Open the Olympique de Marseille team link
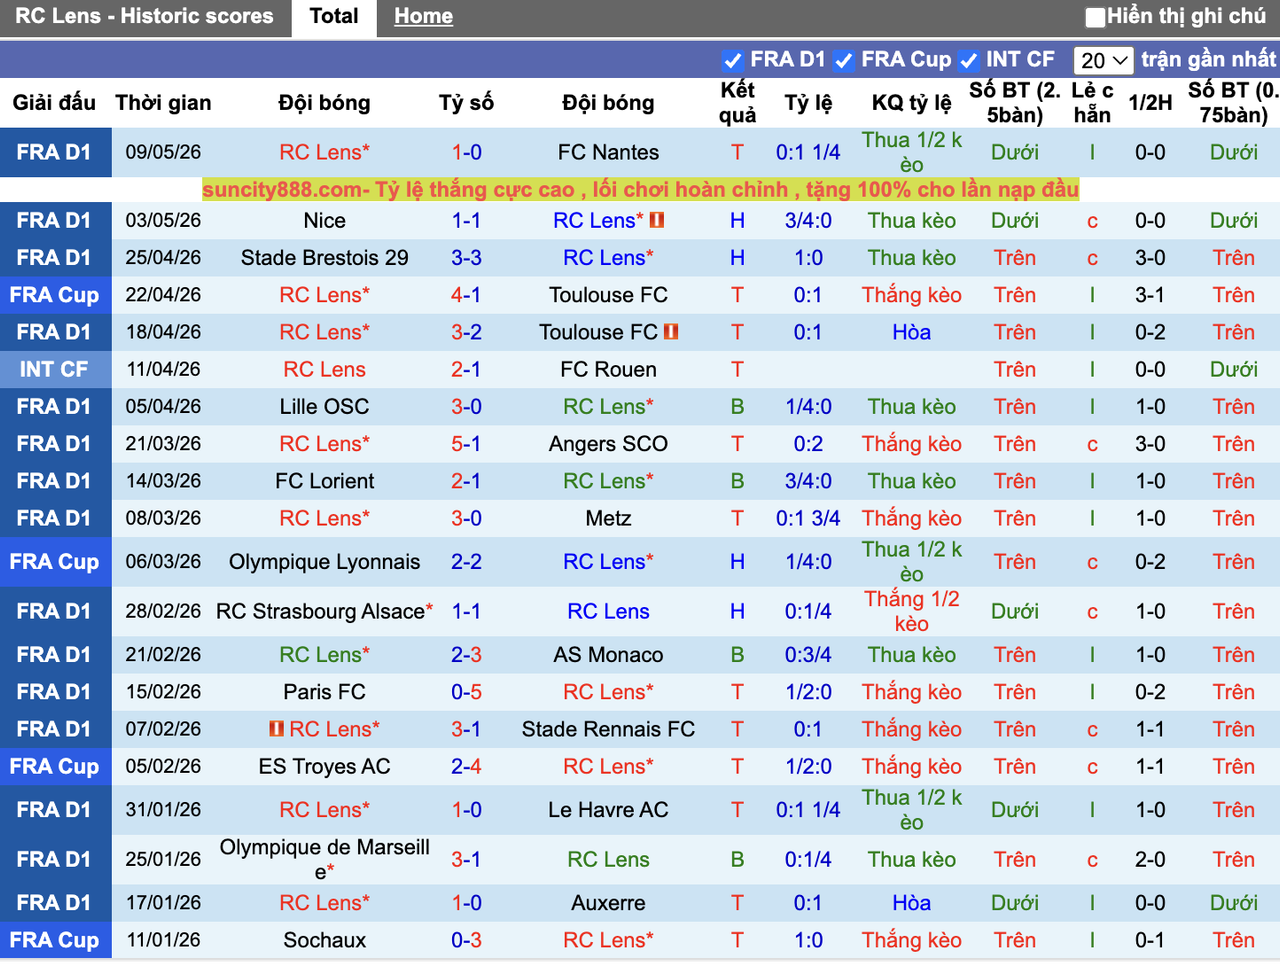1280x966 pixels. (x=324, y=859)
